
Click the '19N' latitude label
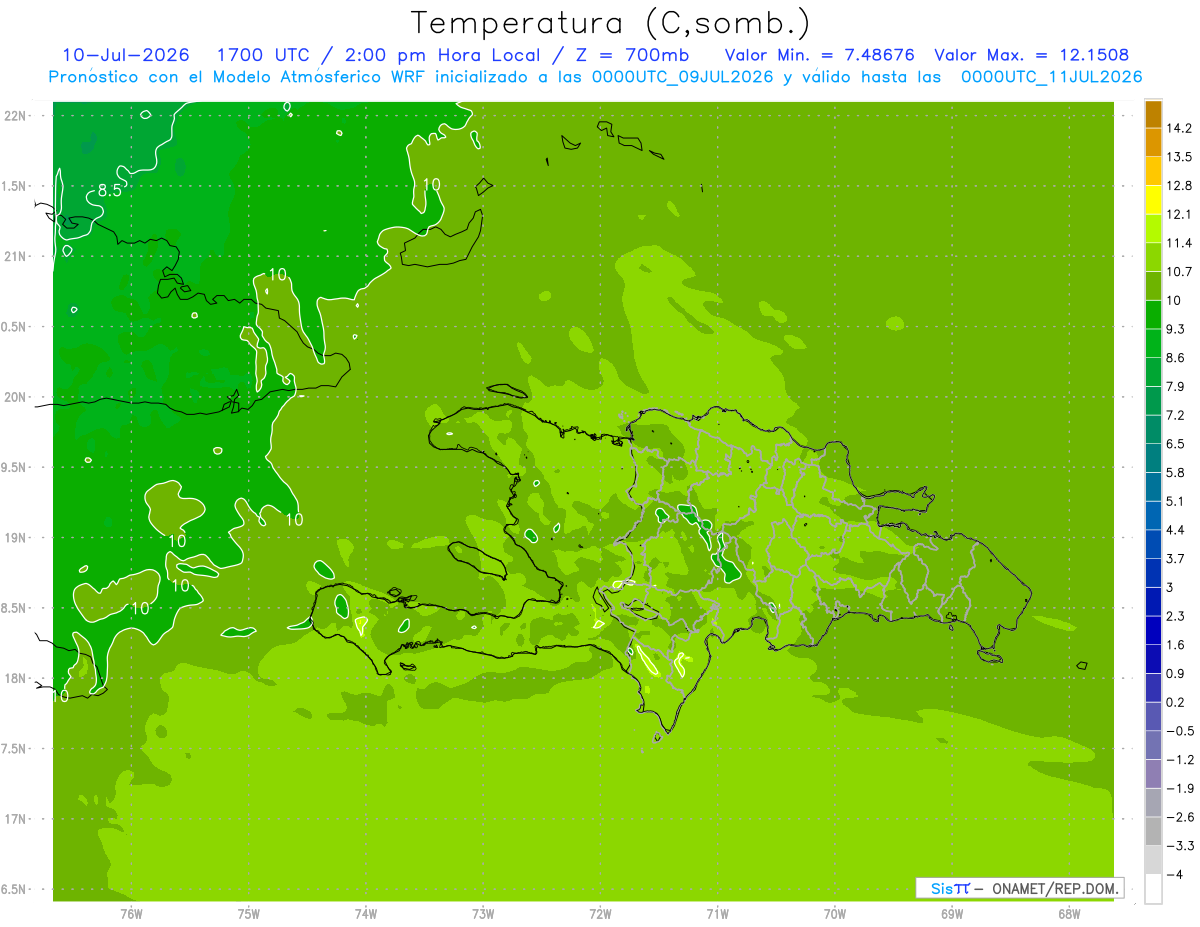point(16,538)
